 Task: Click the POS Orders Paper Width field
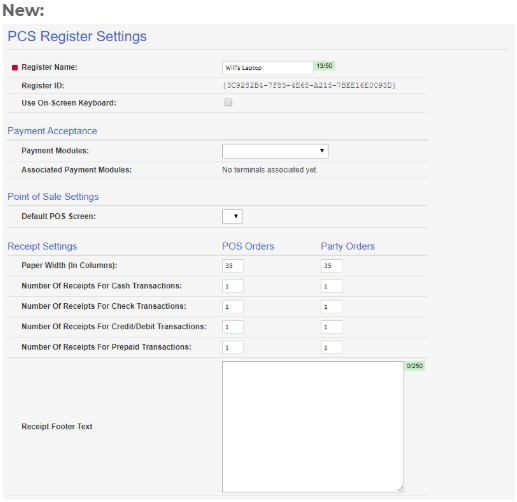click(x=233, y=266)
